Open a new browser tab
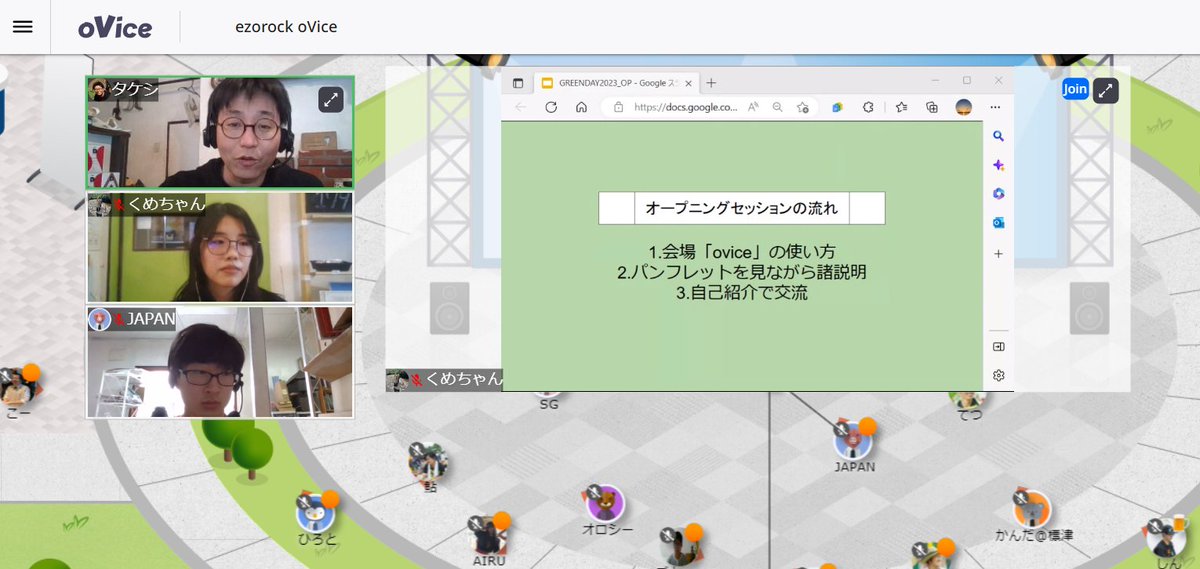Viewport: 1200px width, 569px height. (711, 82)
